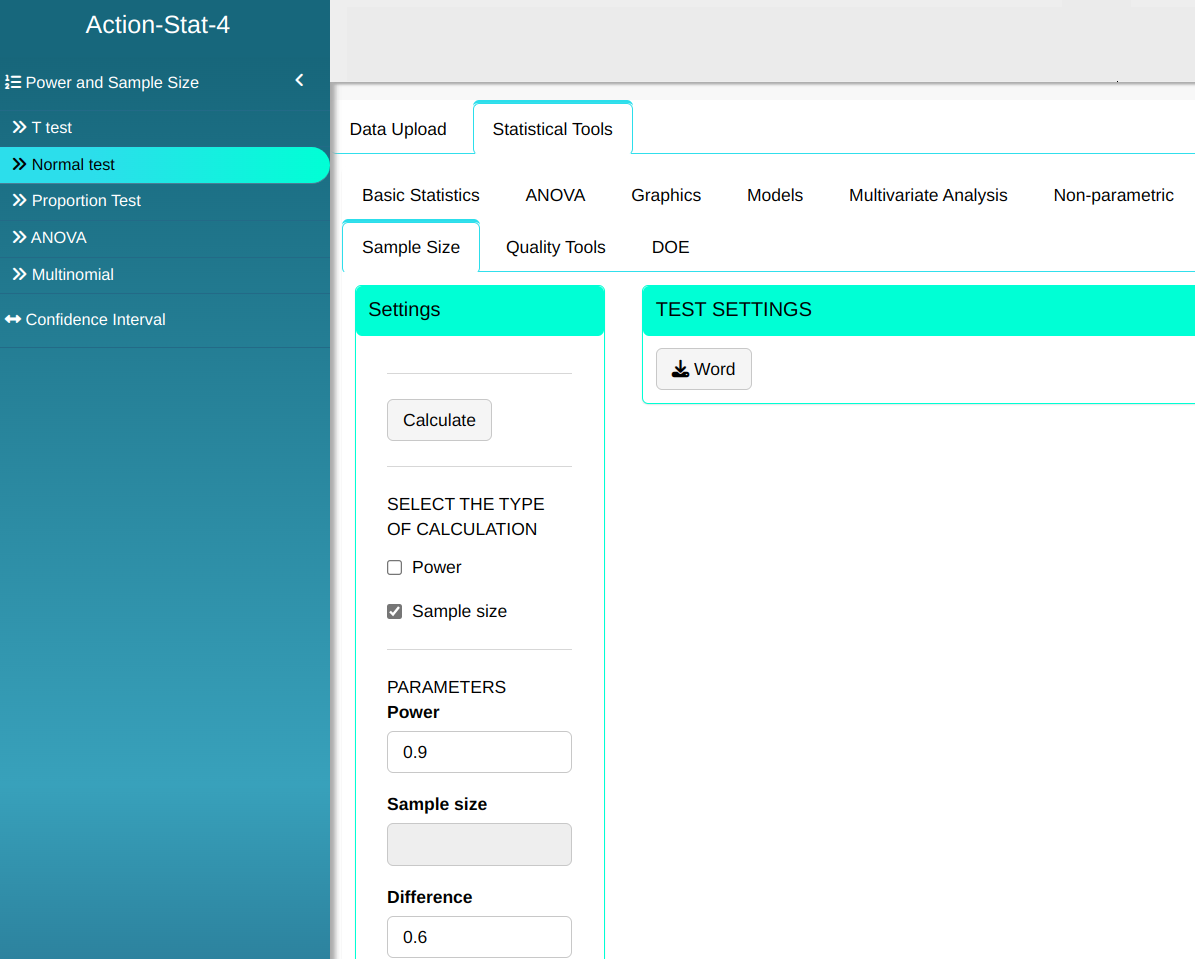Click the double-chevron icon beside Proportion Test

pyautogui.click(x=19, y=201)
